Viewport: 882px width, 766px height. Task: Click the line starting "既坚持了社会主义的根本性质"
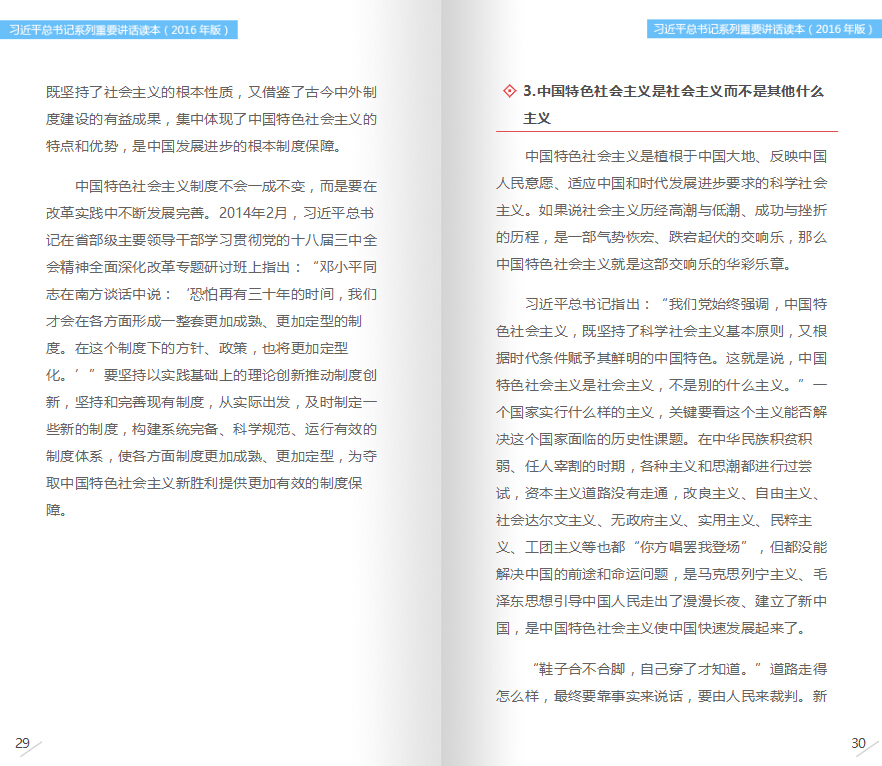coord(212,92)
